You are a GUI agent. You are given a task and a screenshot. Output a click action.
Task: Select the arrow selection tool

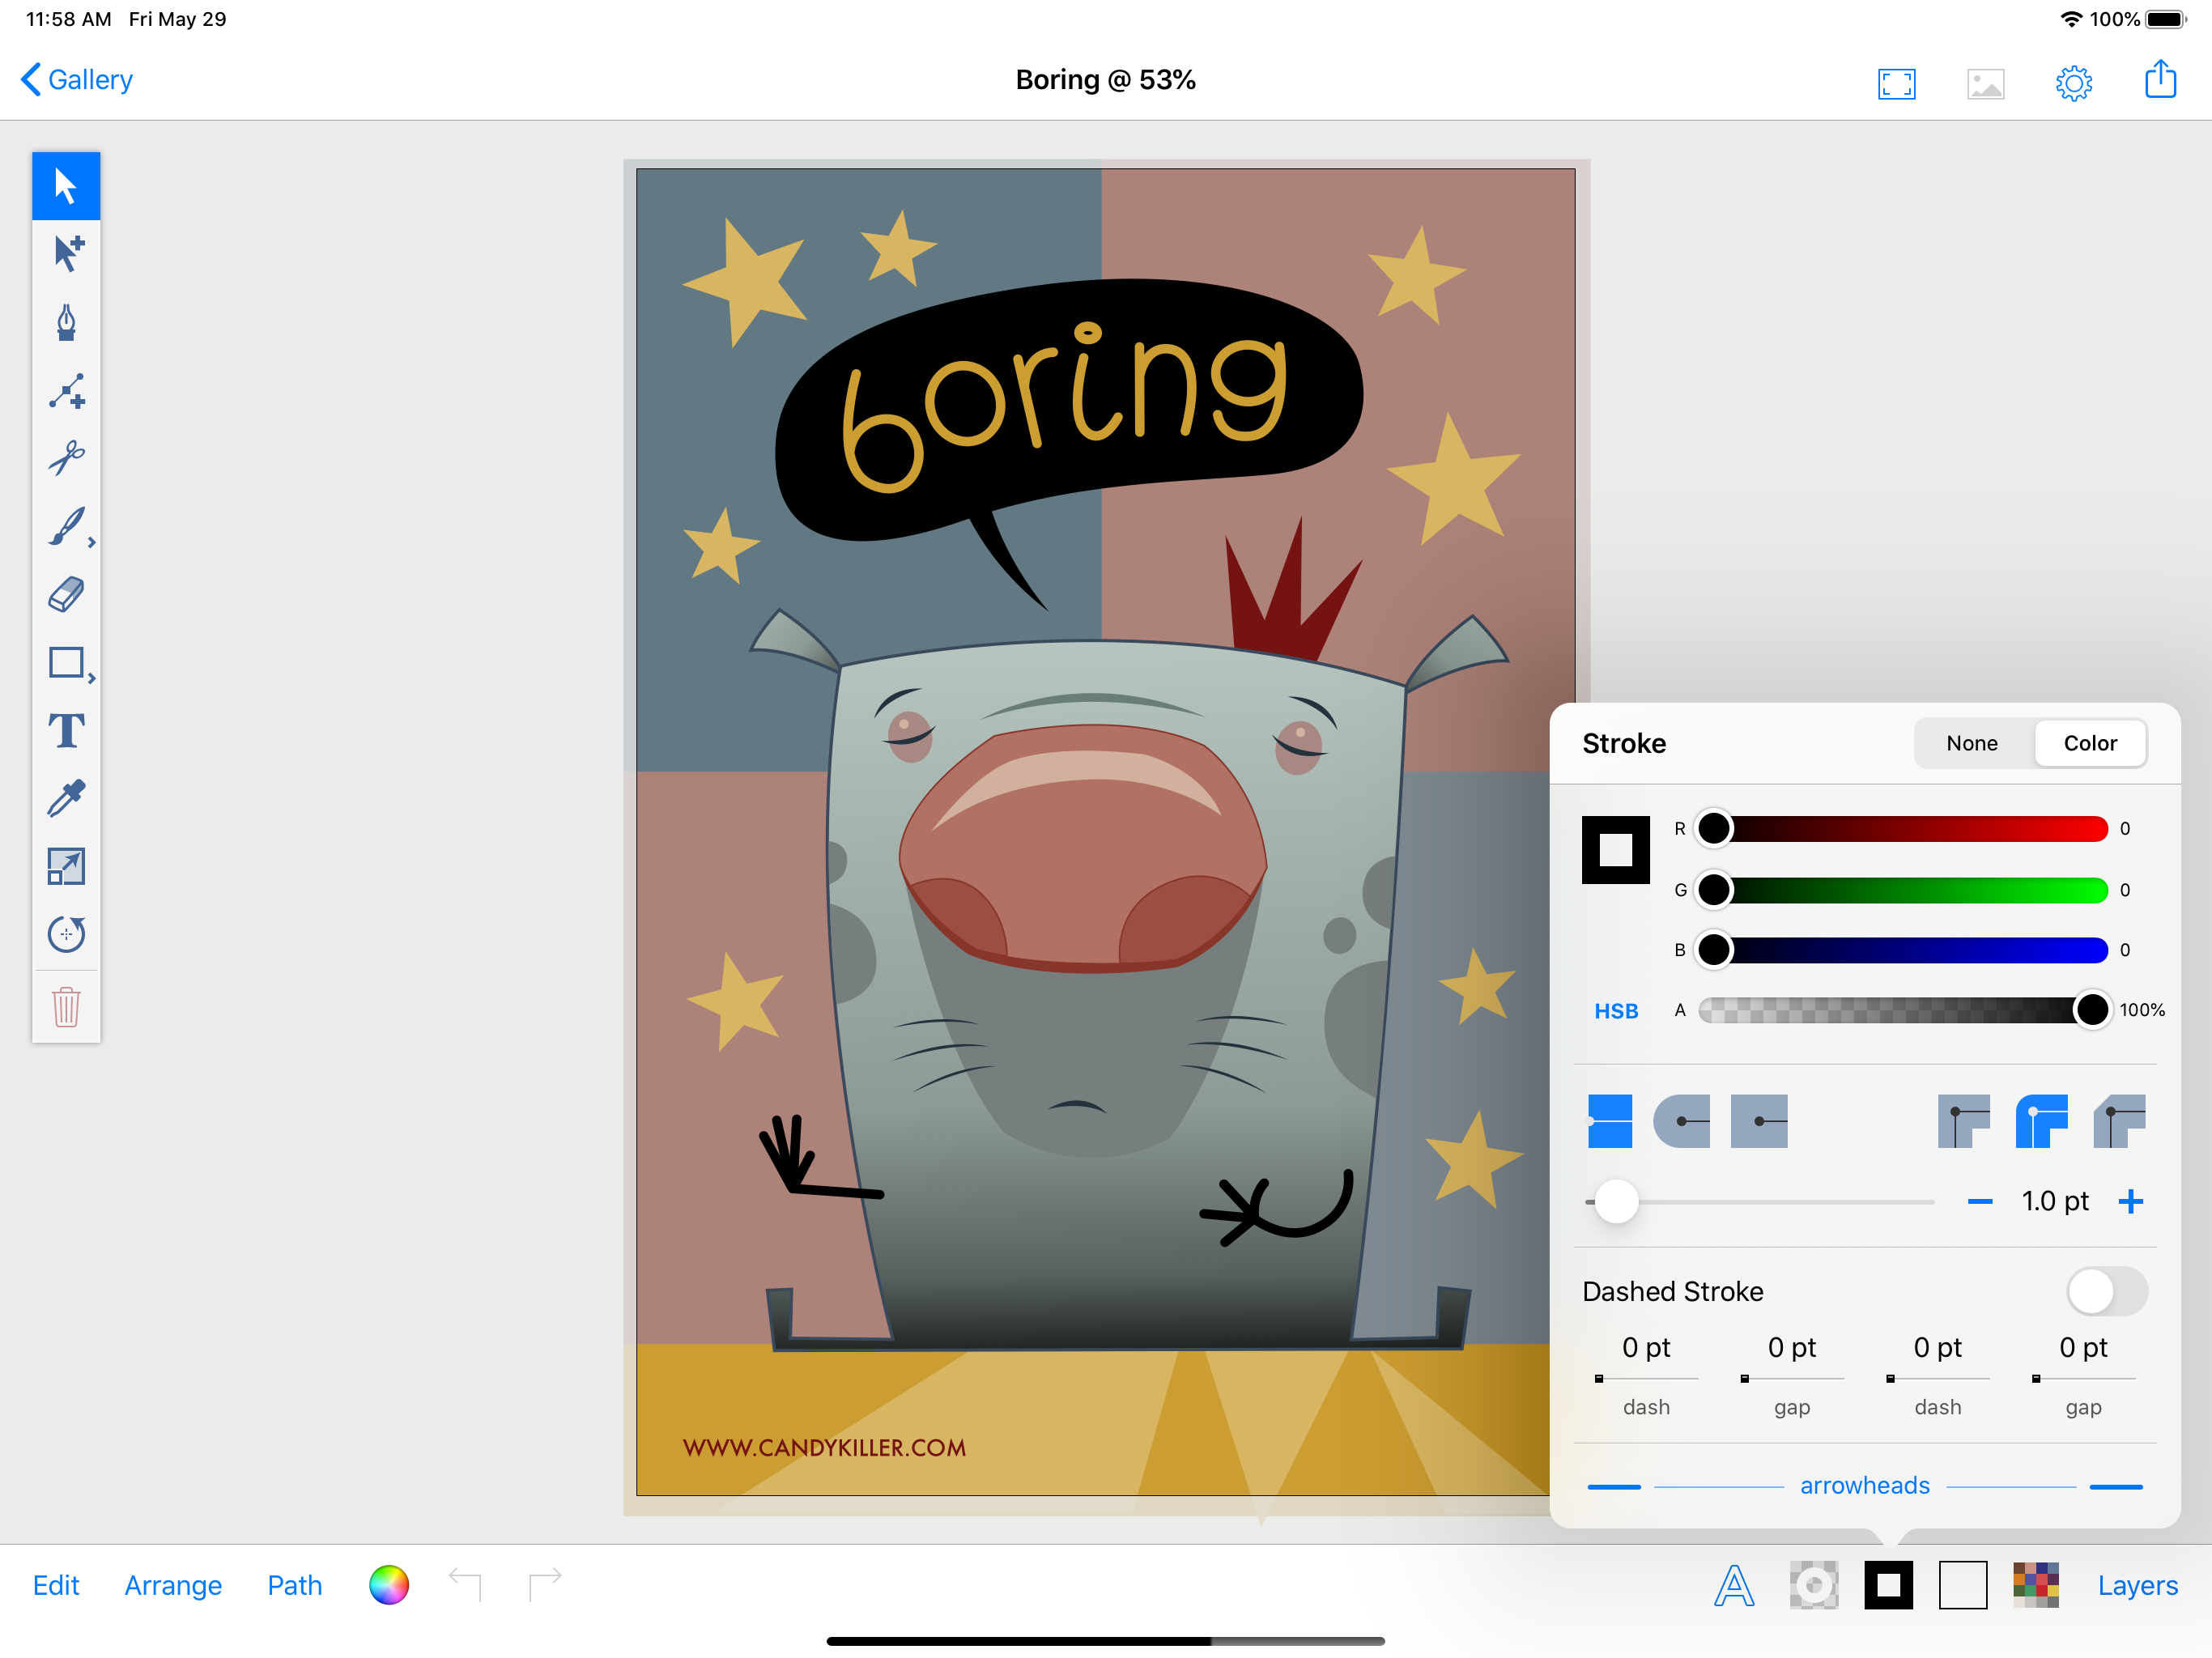pyautogui.click(x=66, y=186)
